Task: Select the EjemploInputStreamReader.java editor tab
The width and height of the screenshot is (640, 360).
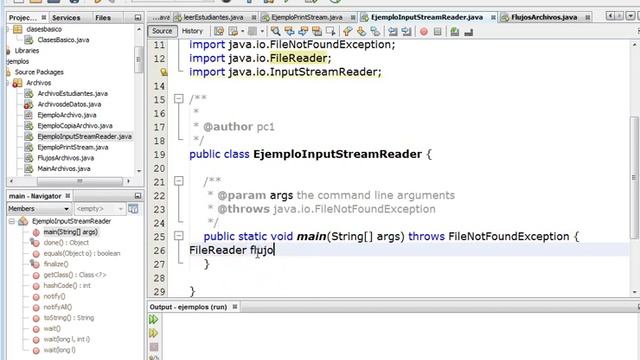Action: (x=427, y=17)
